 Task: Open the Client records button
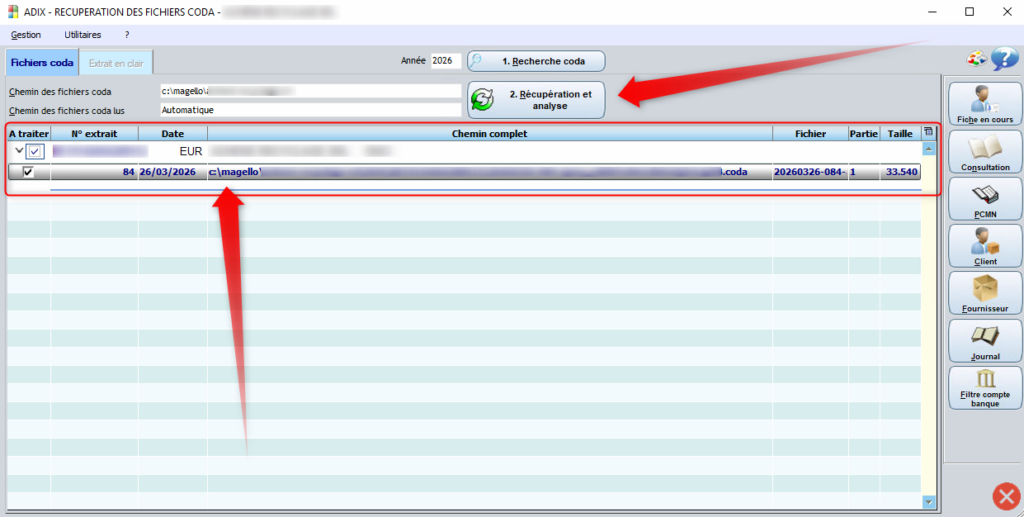[984, 246]
